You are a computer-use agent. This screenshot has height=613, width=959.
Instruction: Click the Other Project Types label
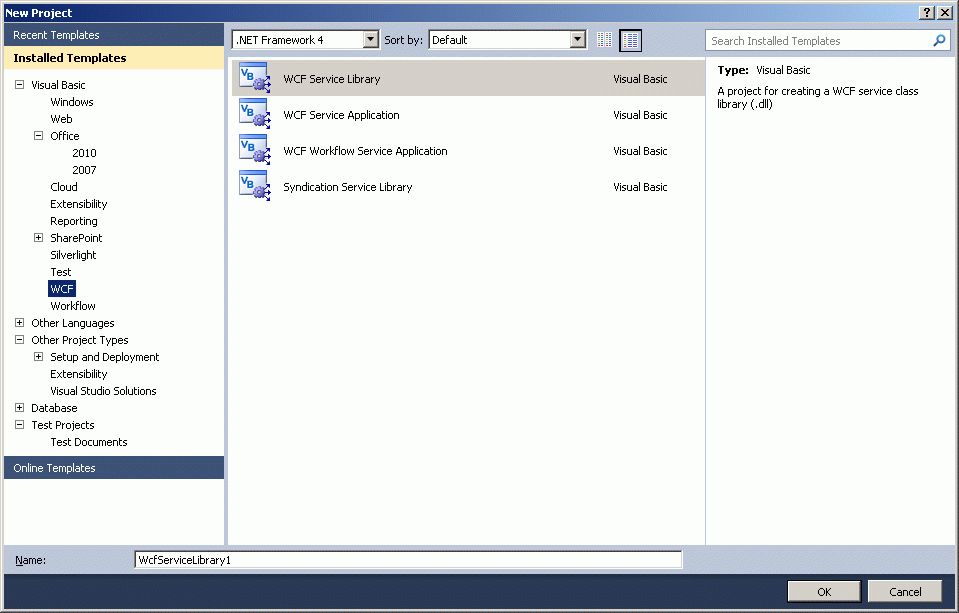pyautogui.click(x=80, y=340)
